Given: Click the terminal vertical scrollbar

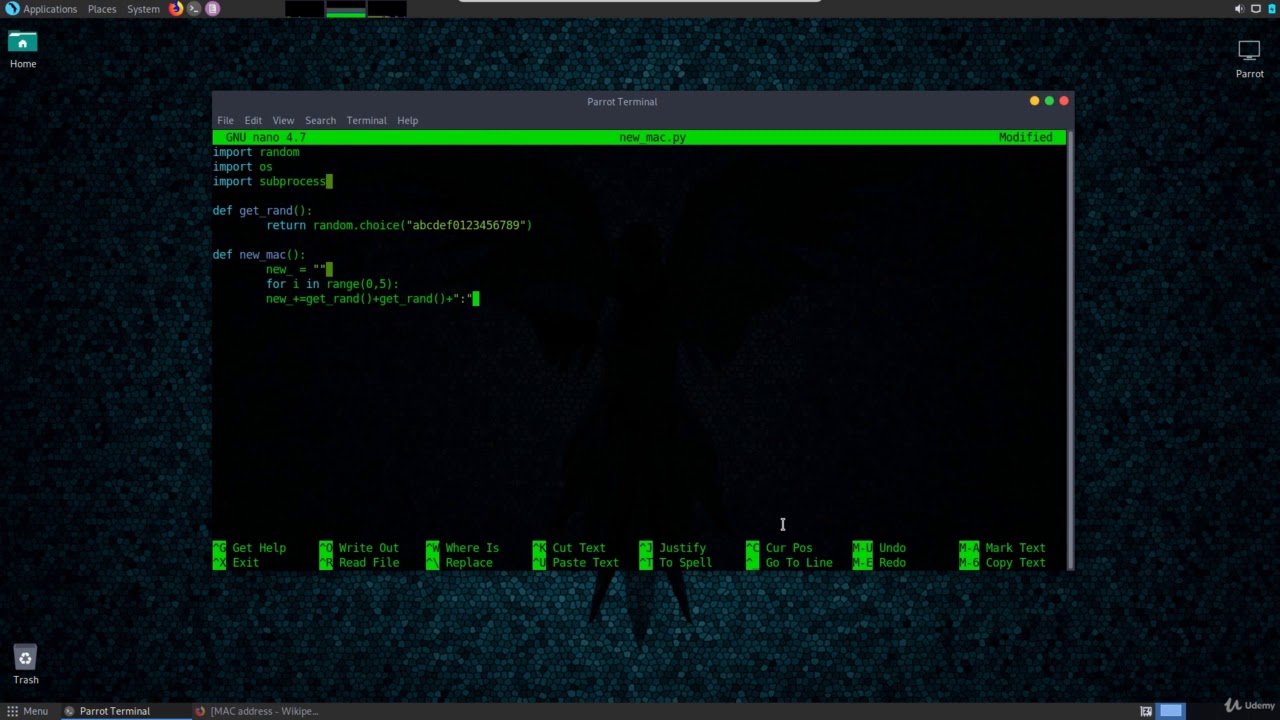Looking at the screenshot, I should click(1070, 350).
